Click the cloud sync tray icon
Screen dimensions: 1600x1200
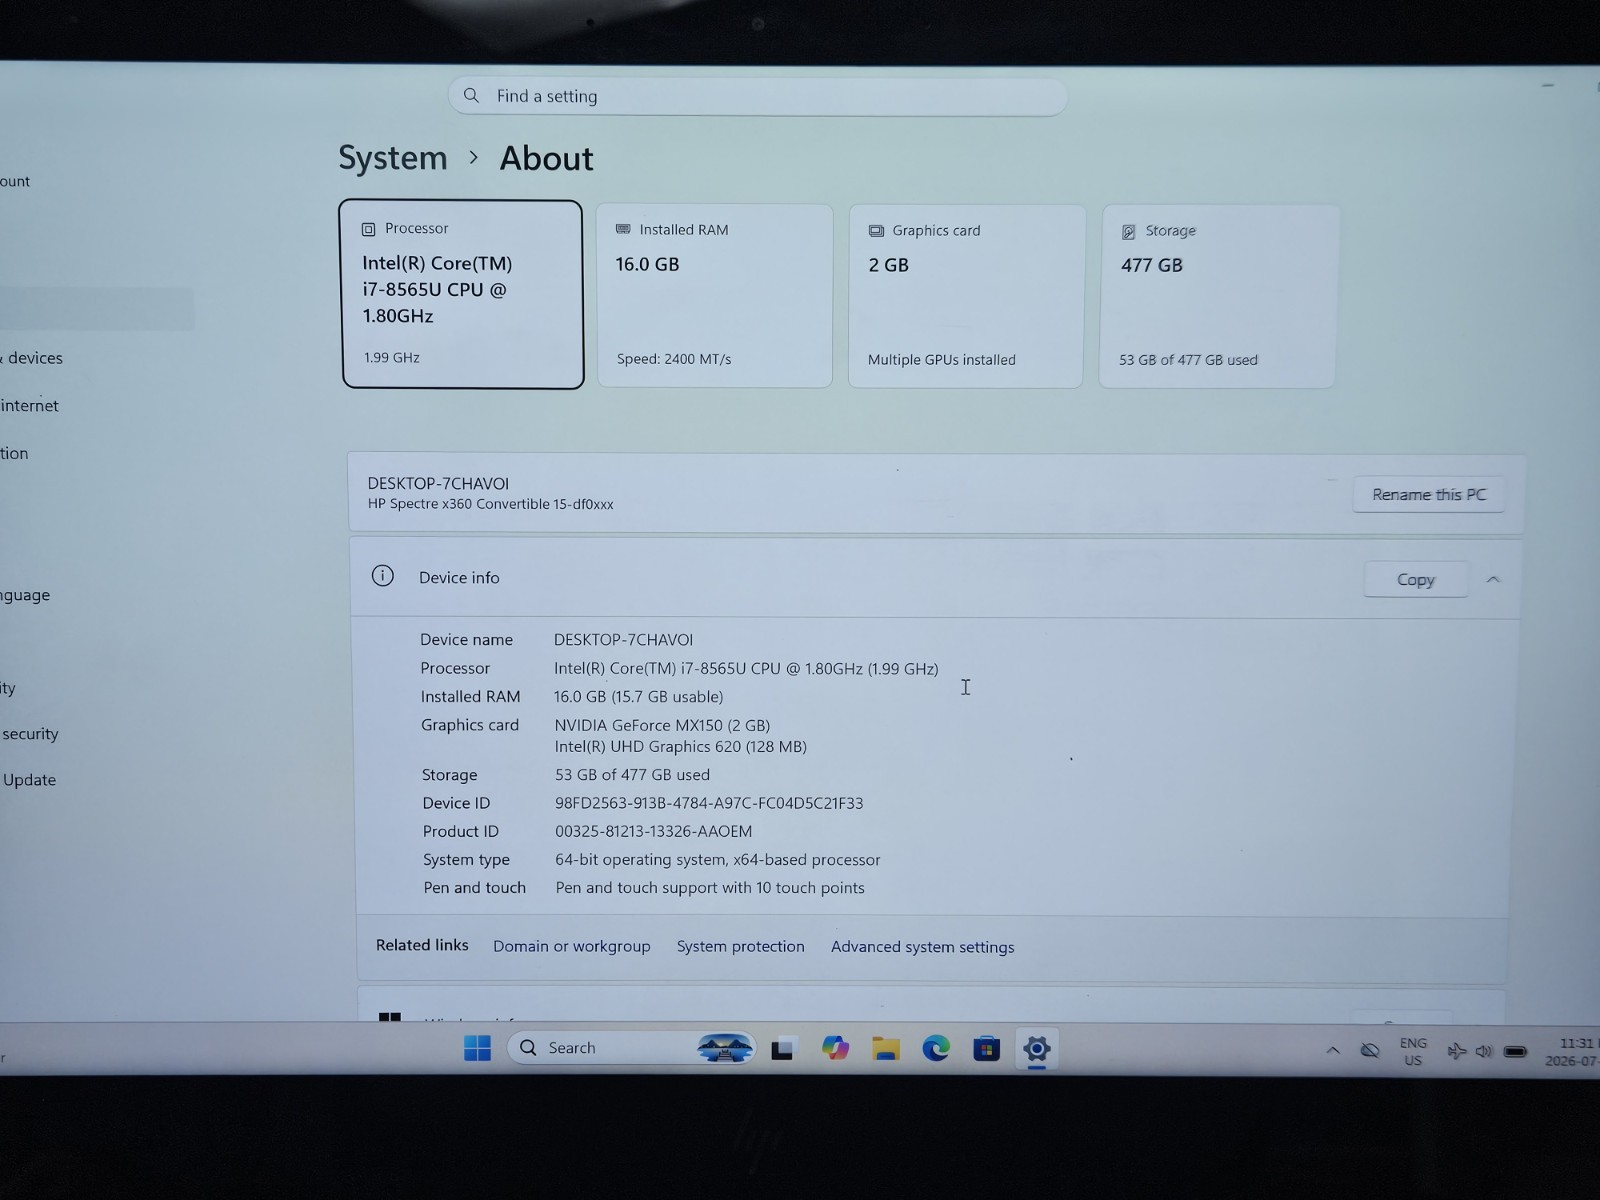(x=1370, y=1050)
